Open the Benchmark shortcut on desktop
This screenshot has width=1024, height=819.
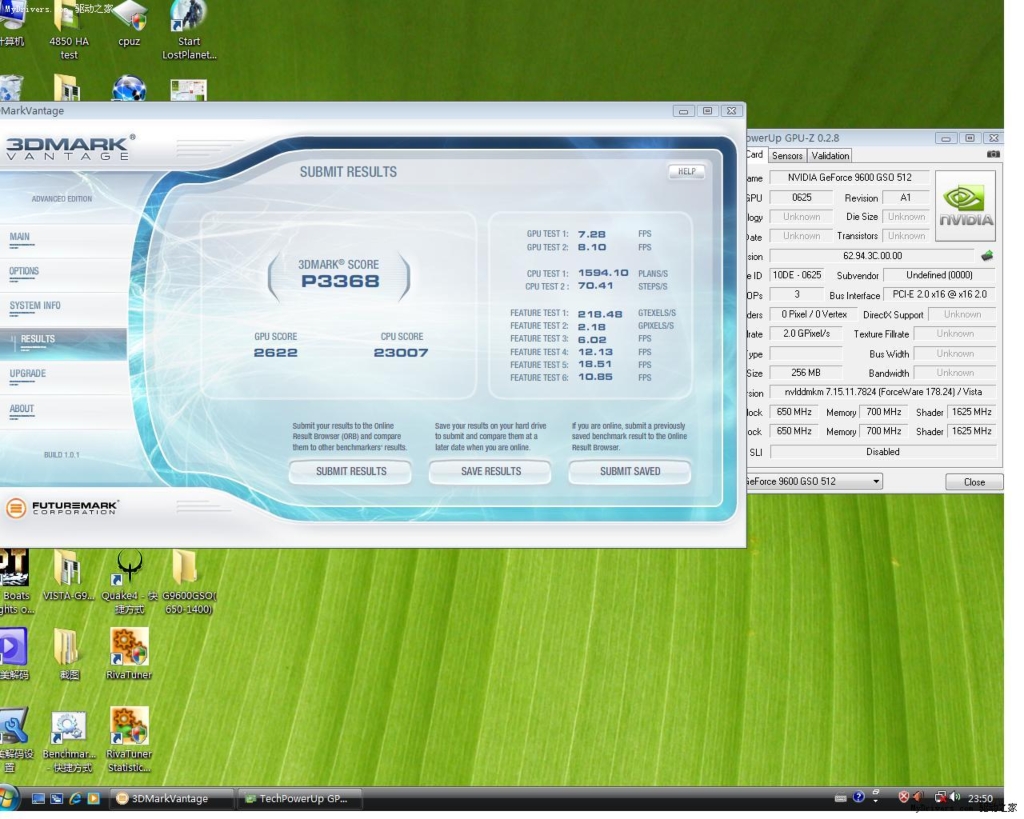click(69, 741)
